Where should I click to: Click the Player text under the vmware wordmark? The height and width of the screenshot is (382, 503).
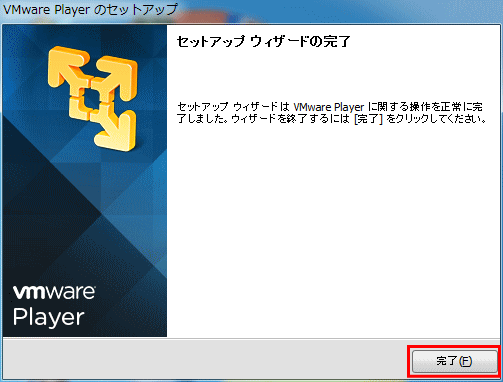pos(49,318)
